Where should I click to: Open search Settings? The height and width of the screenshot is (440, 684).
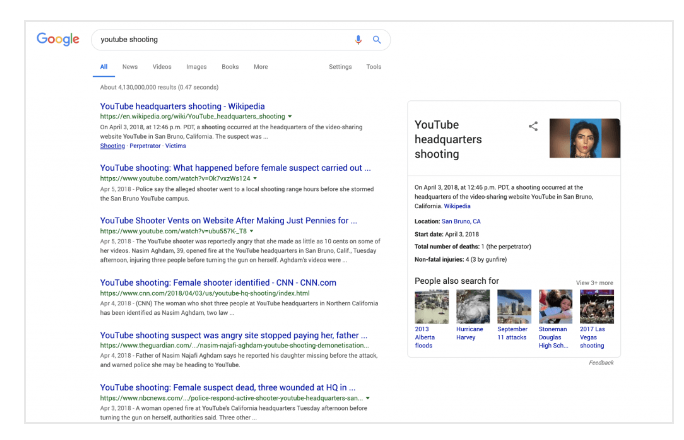[340, 67]
